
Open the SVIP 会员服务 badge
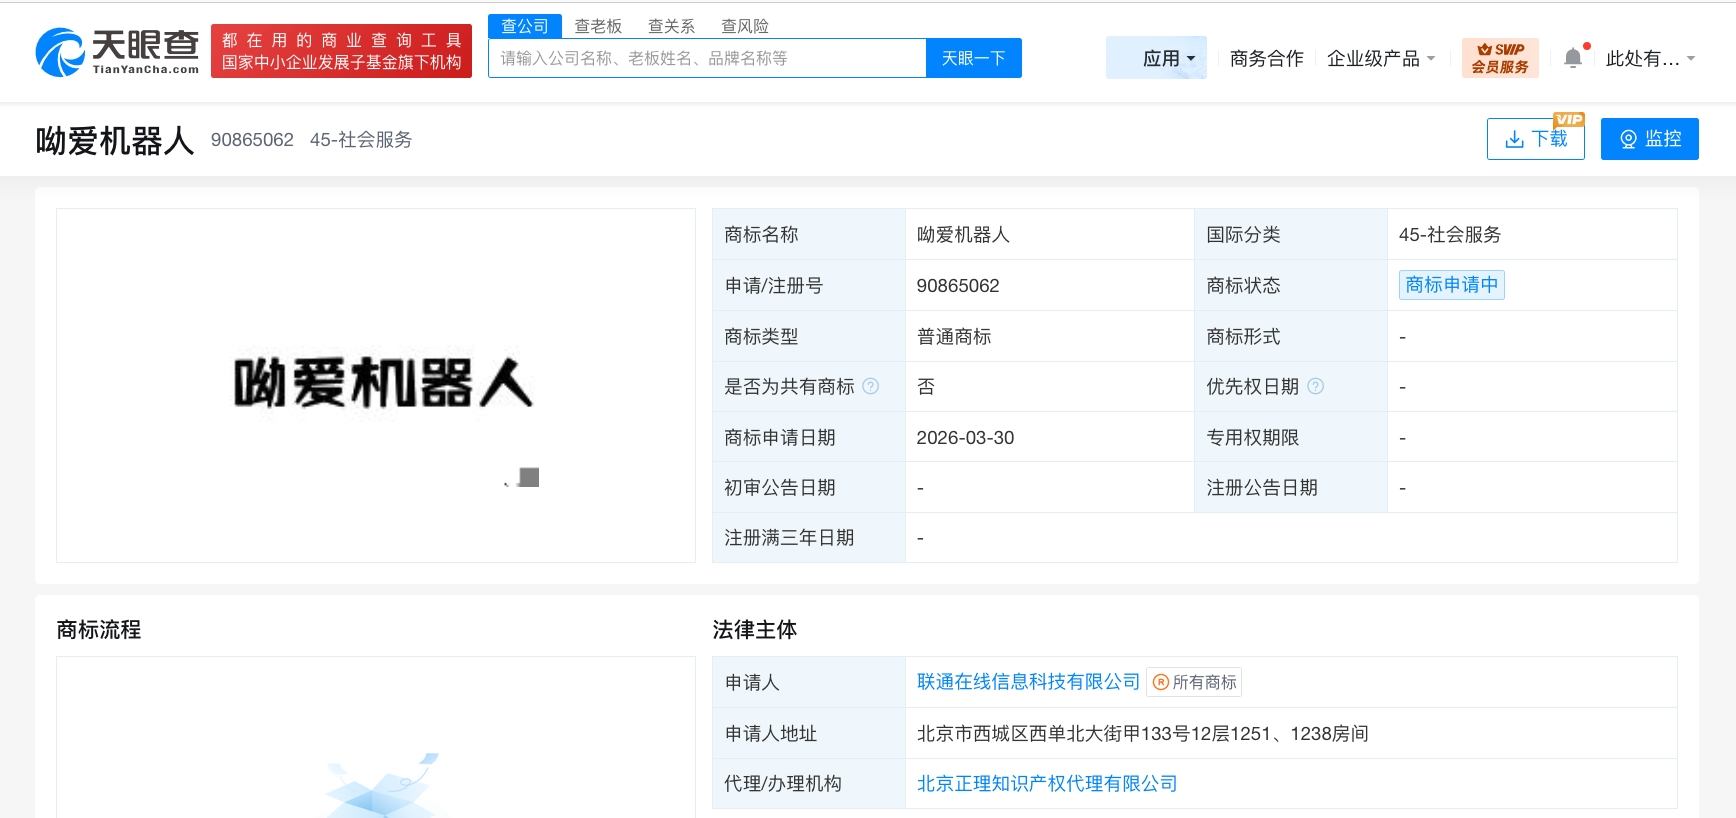click(x=1500, y=58)
